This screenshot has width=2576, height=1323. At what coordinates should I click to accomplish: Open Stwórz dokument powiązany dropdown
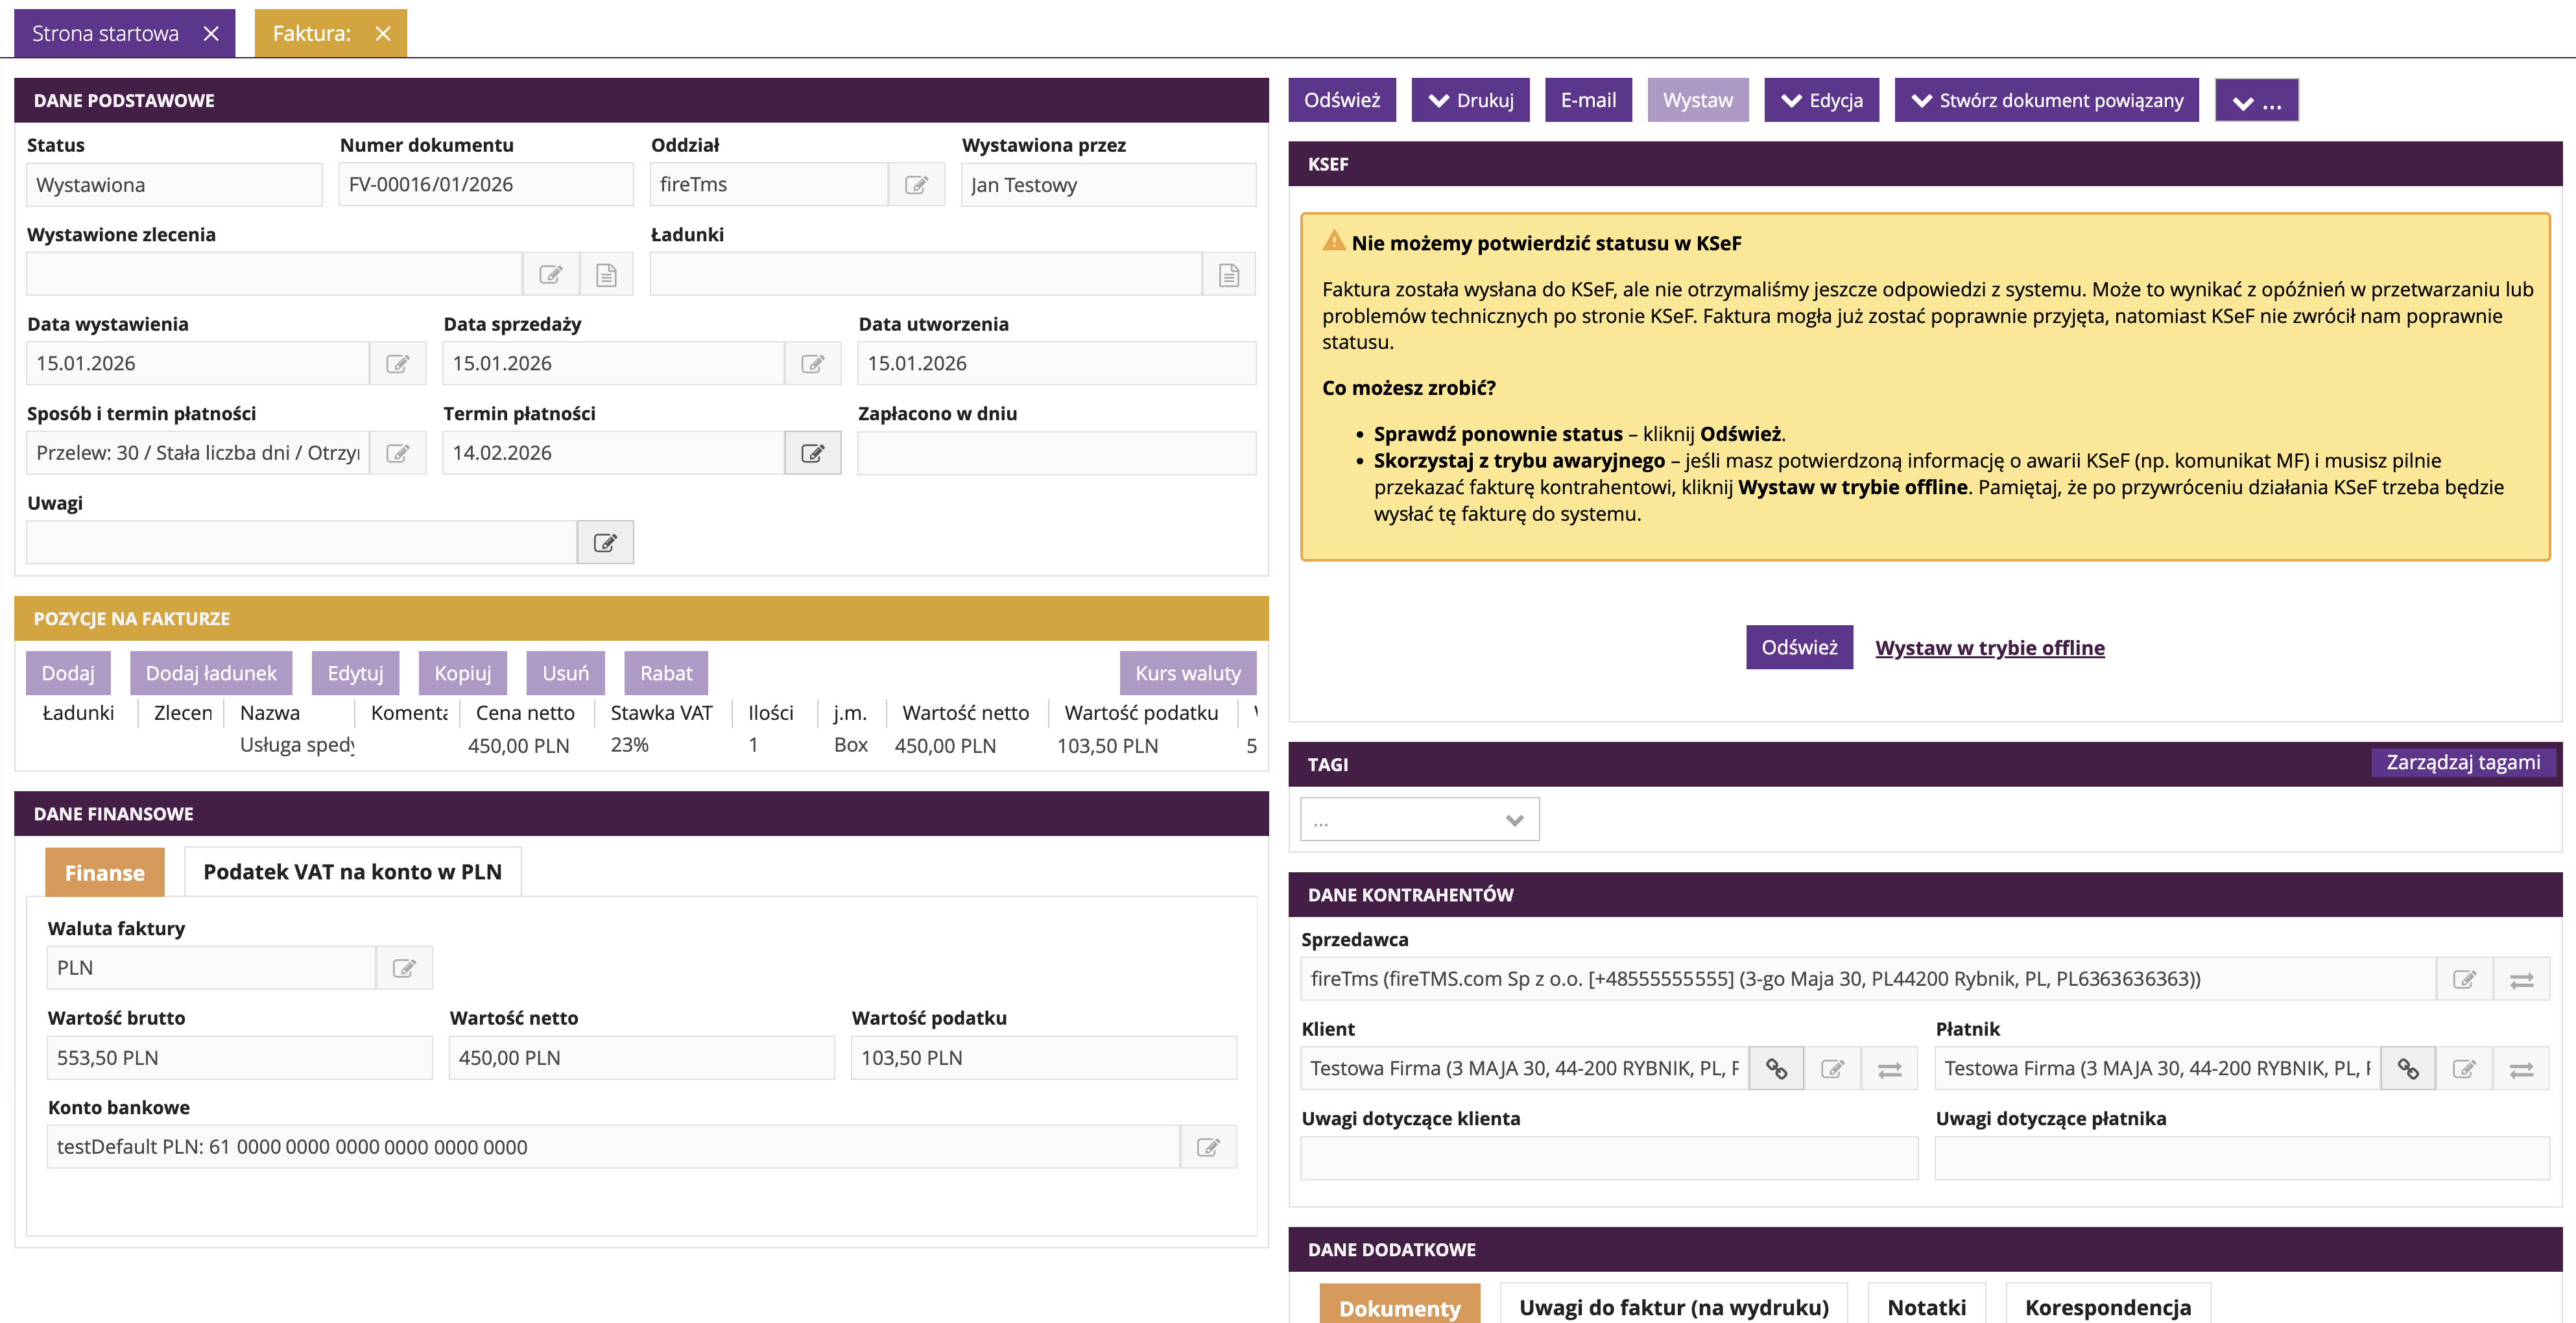[2046, 101]
